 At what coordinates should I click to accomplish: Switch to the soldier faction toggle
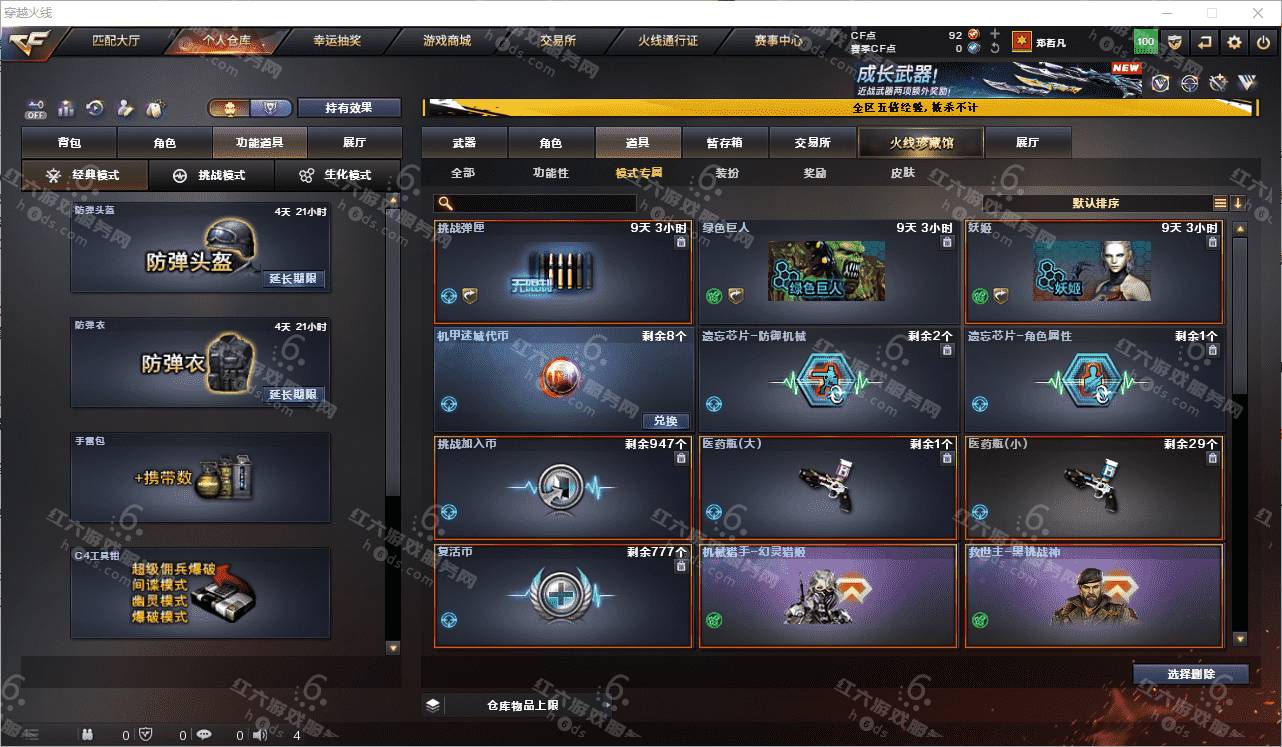pyautogui.click(x=229, y=107)
